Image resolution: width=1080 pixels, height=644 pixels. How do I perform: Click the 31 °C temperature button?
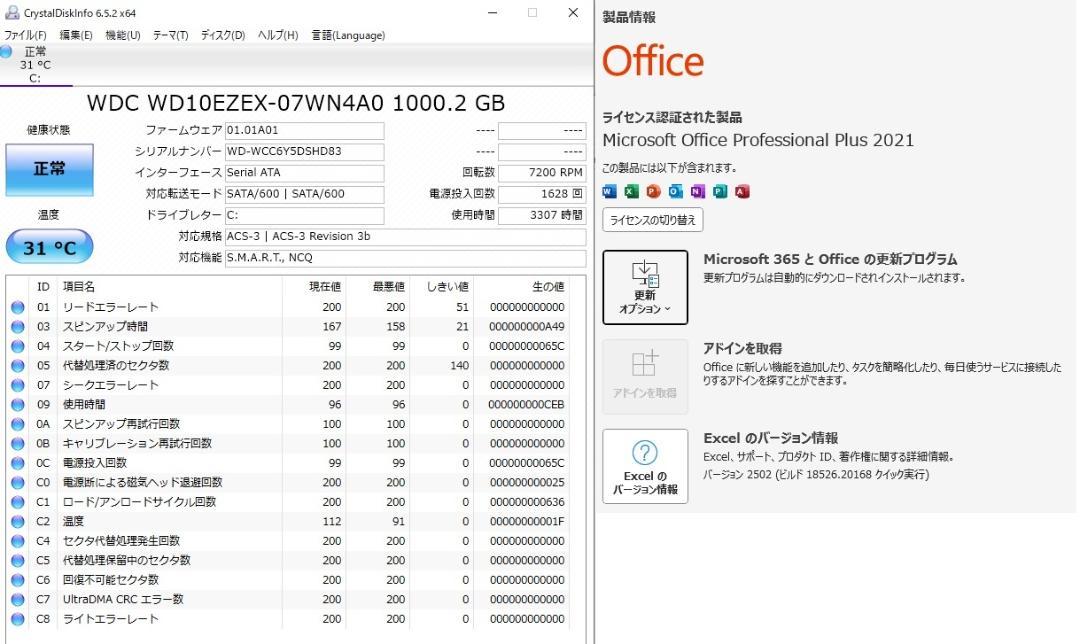[50, 247]
